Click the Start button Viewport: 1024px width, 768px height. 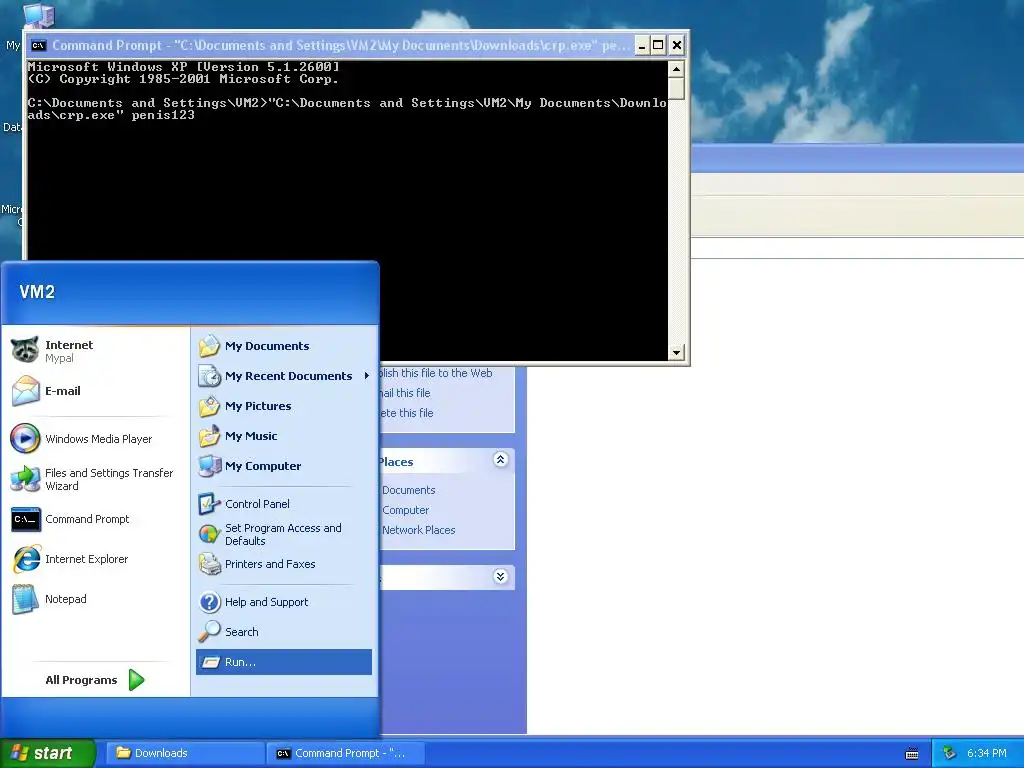click(x=48, y=753)
